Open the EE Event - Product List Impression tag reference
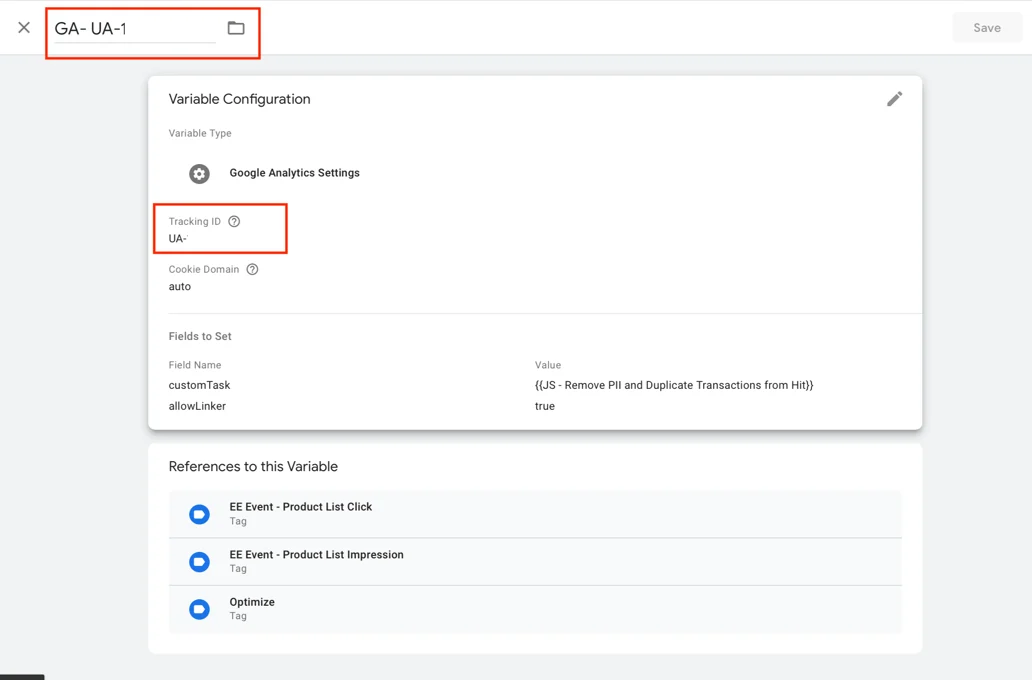The width and height of the screenshot is (1032, 680). (x=315, y=553)
